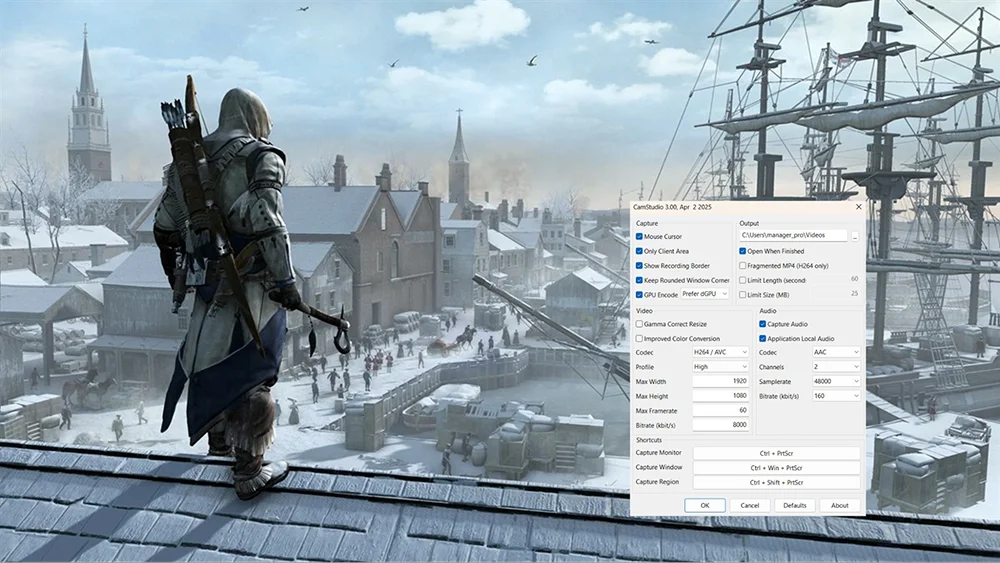
Task: Click the Defaults button
Action: [794, 505]
